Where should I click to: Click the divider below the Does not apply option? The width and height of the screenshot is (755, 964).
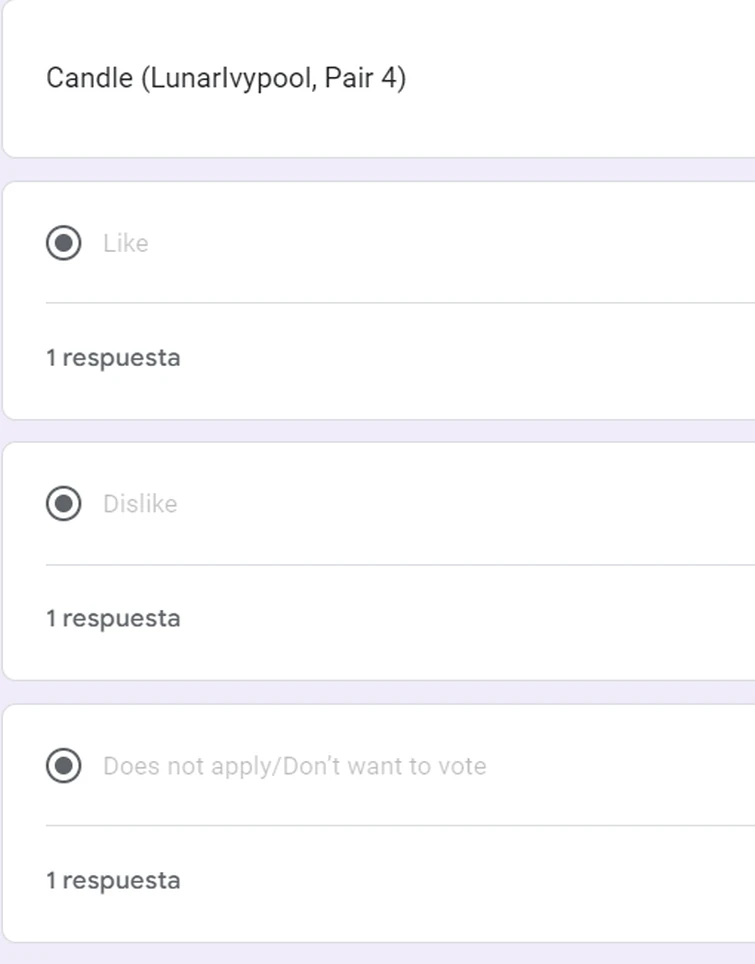click(400, 825)
